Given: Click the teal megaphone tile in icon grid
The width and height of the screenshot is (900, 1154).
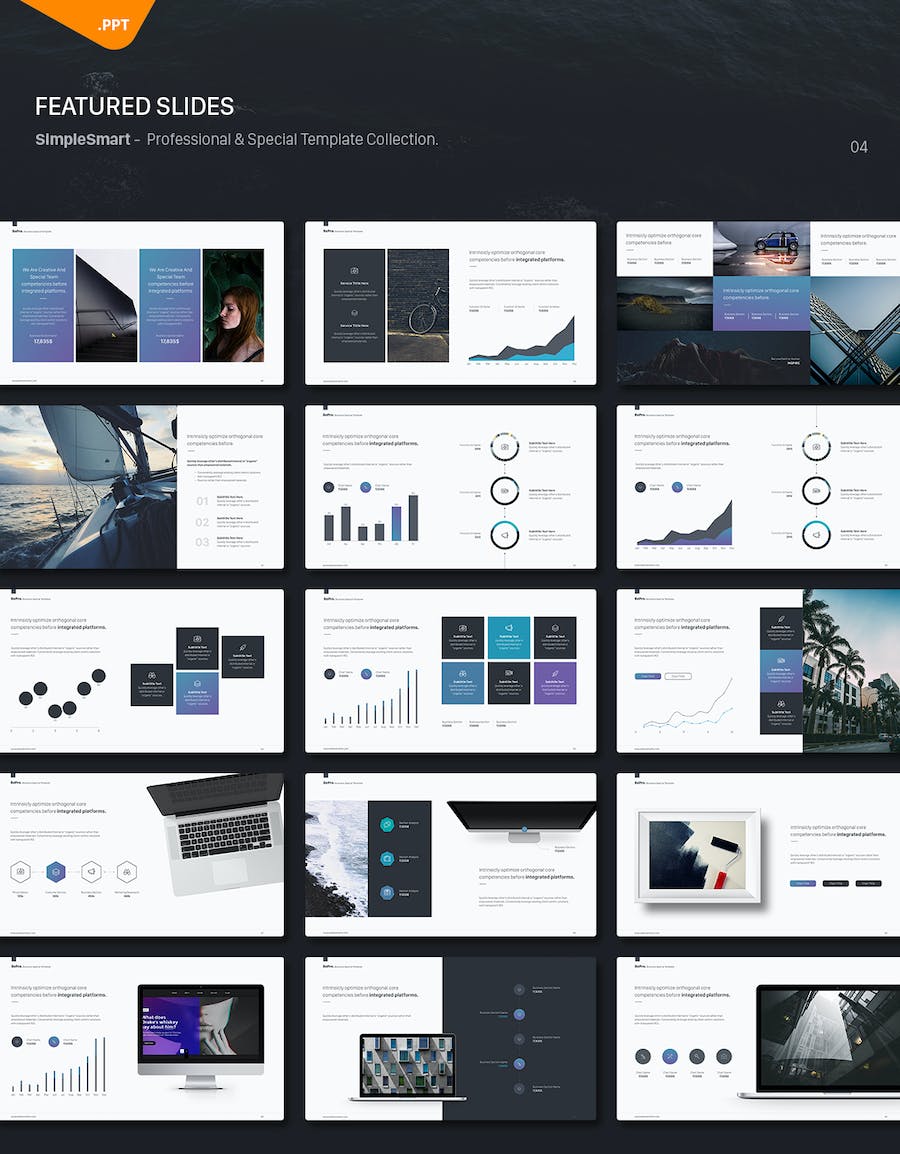Looking at the screenshot, I should 510,637.
